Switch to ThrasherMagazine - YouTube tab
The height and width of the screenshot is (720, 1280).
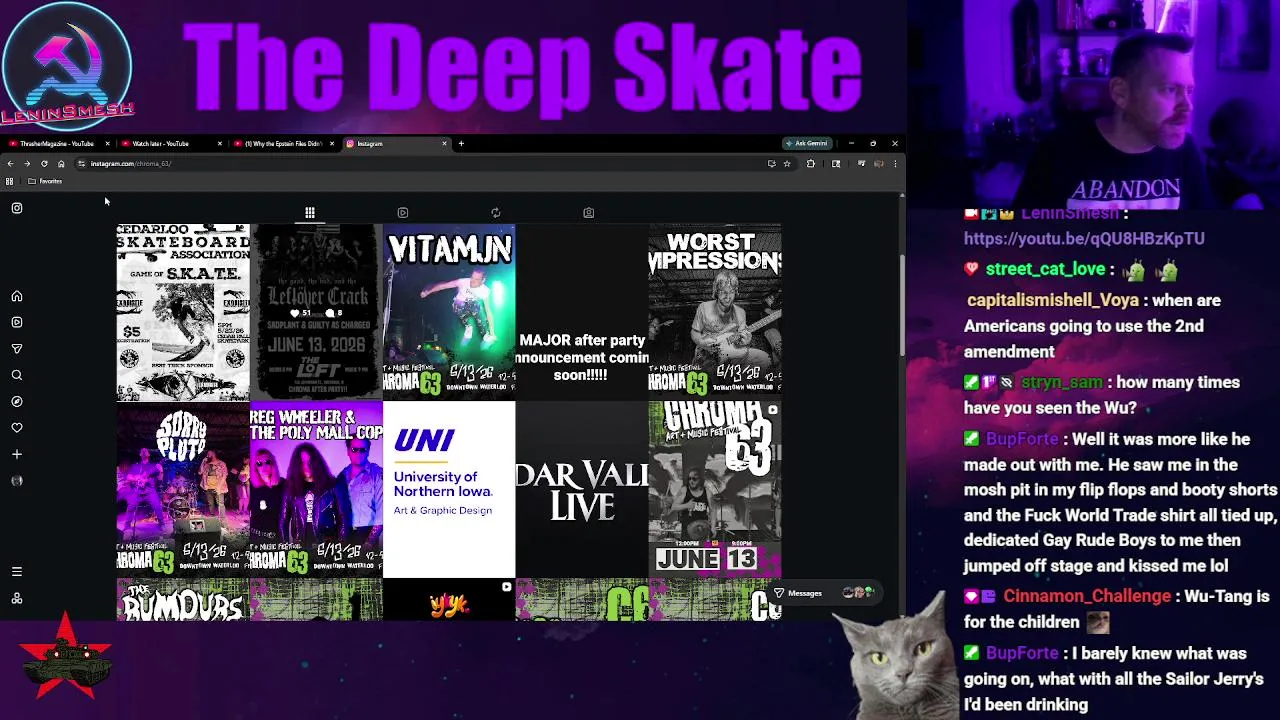point(58,143)
